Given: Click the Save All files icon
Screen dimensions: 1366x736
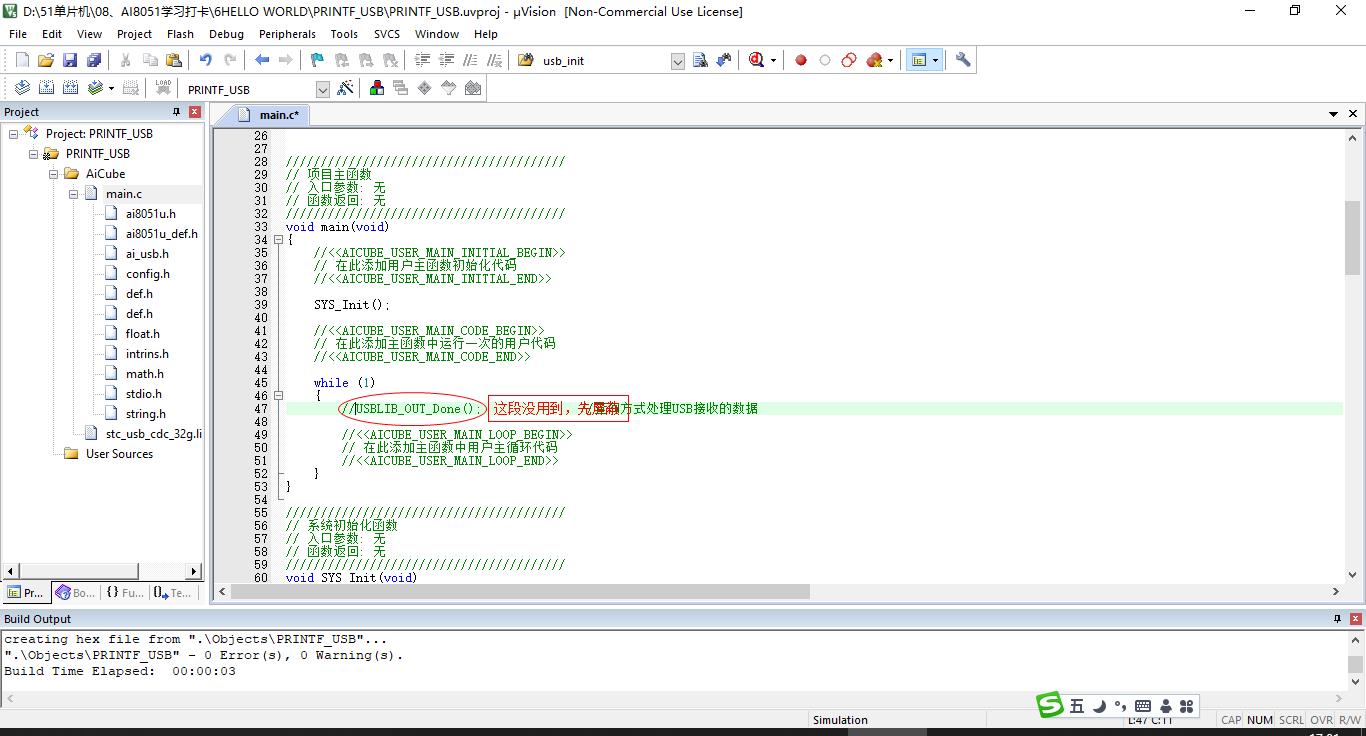Looking at the screenshot, I should [93, 60].
